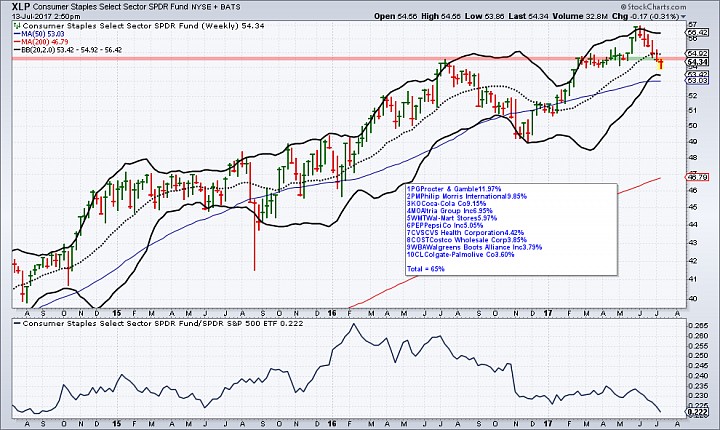The height and width of the screenshot is (430, 720).
Task: Click the 57 tick on price axis
Action: pos(692,24)
